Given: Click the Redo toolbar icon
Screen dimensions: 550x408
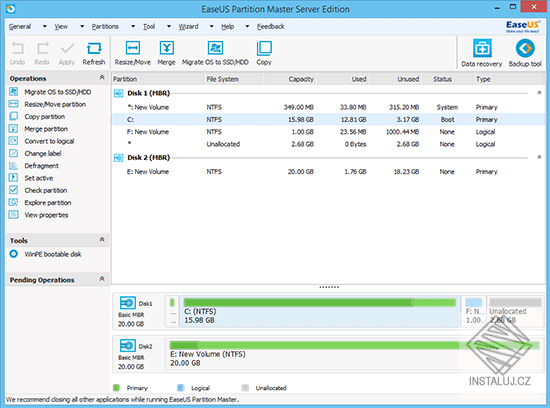Looking at the screenshot, I should point(42,53).
